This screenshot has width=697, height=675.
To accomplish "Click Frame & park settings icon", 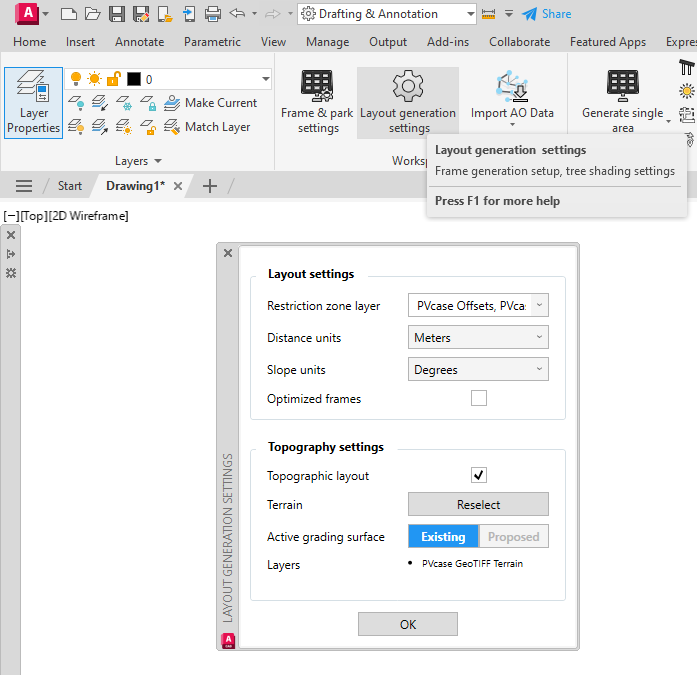I will pyautogui.click(x=317, y=88).
